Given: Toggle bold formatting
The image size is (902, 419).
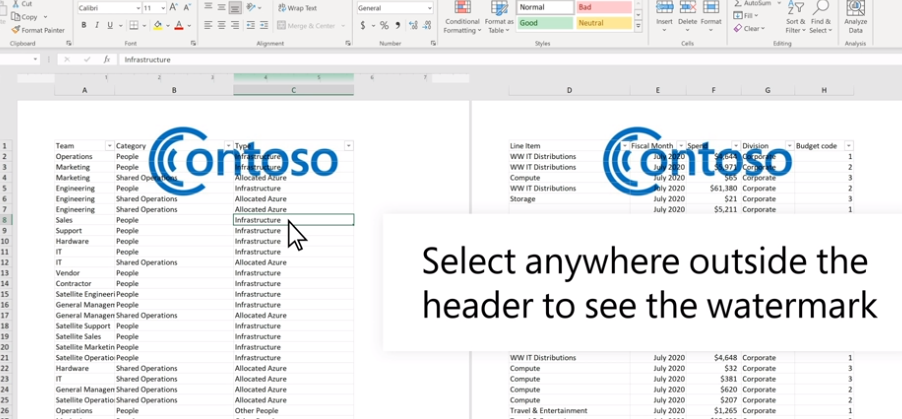Looking at the screenshot, I should (x=82, y=25).
